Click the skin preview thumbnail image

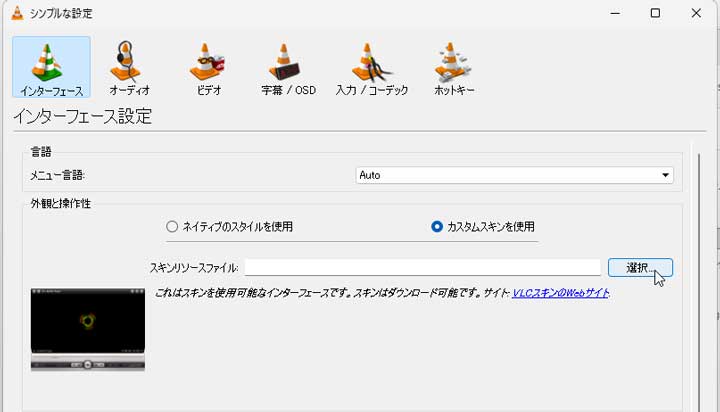click(88, 329)
